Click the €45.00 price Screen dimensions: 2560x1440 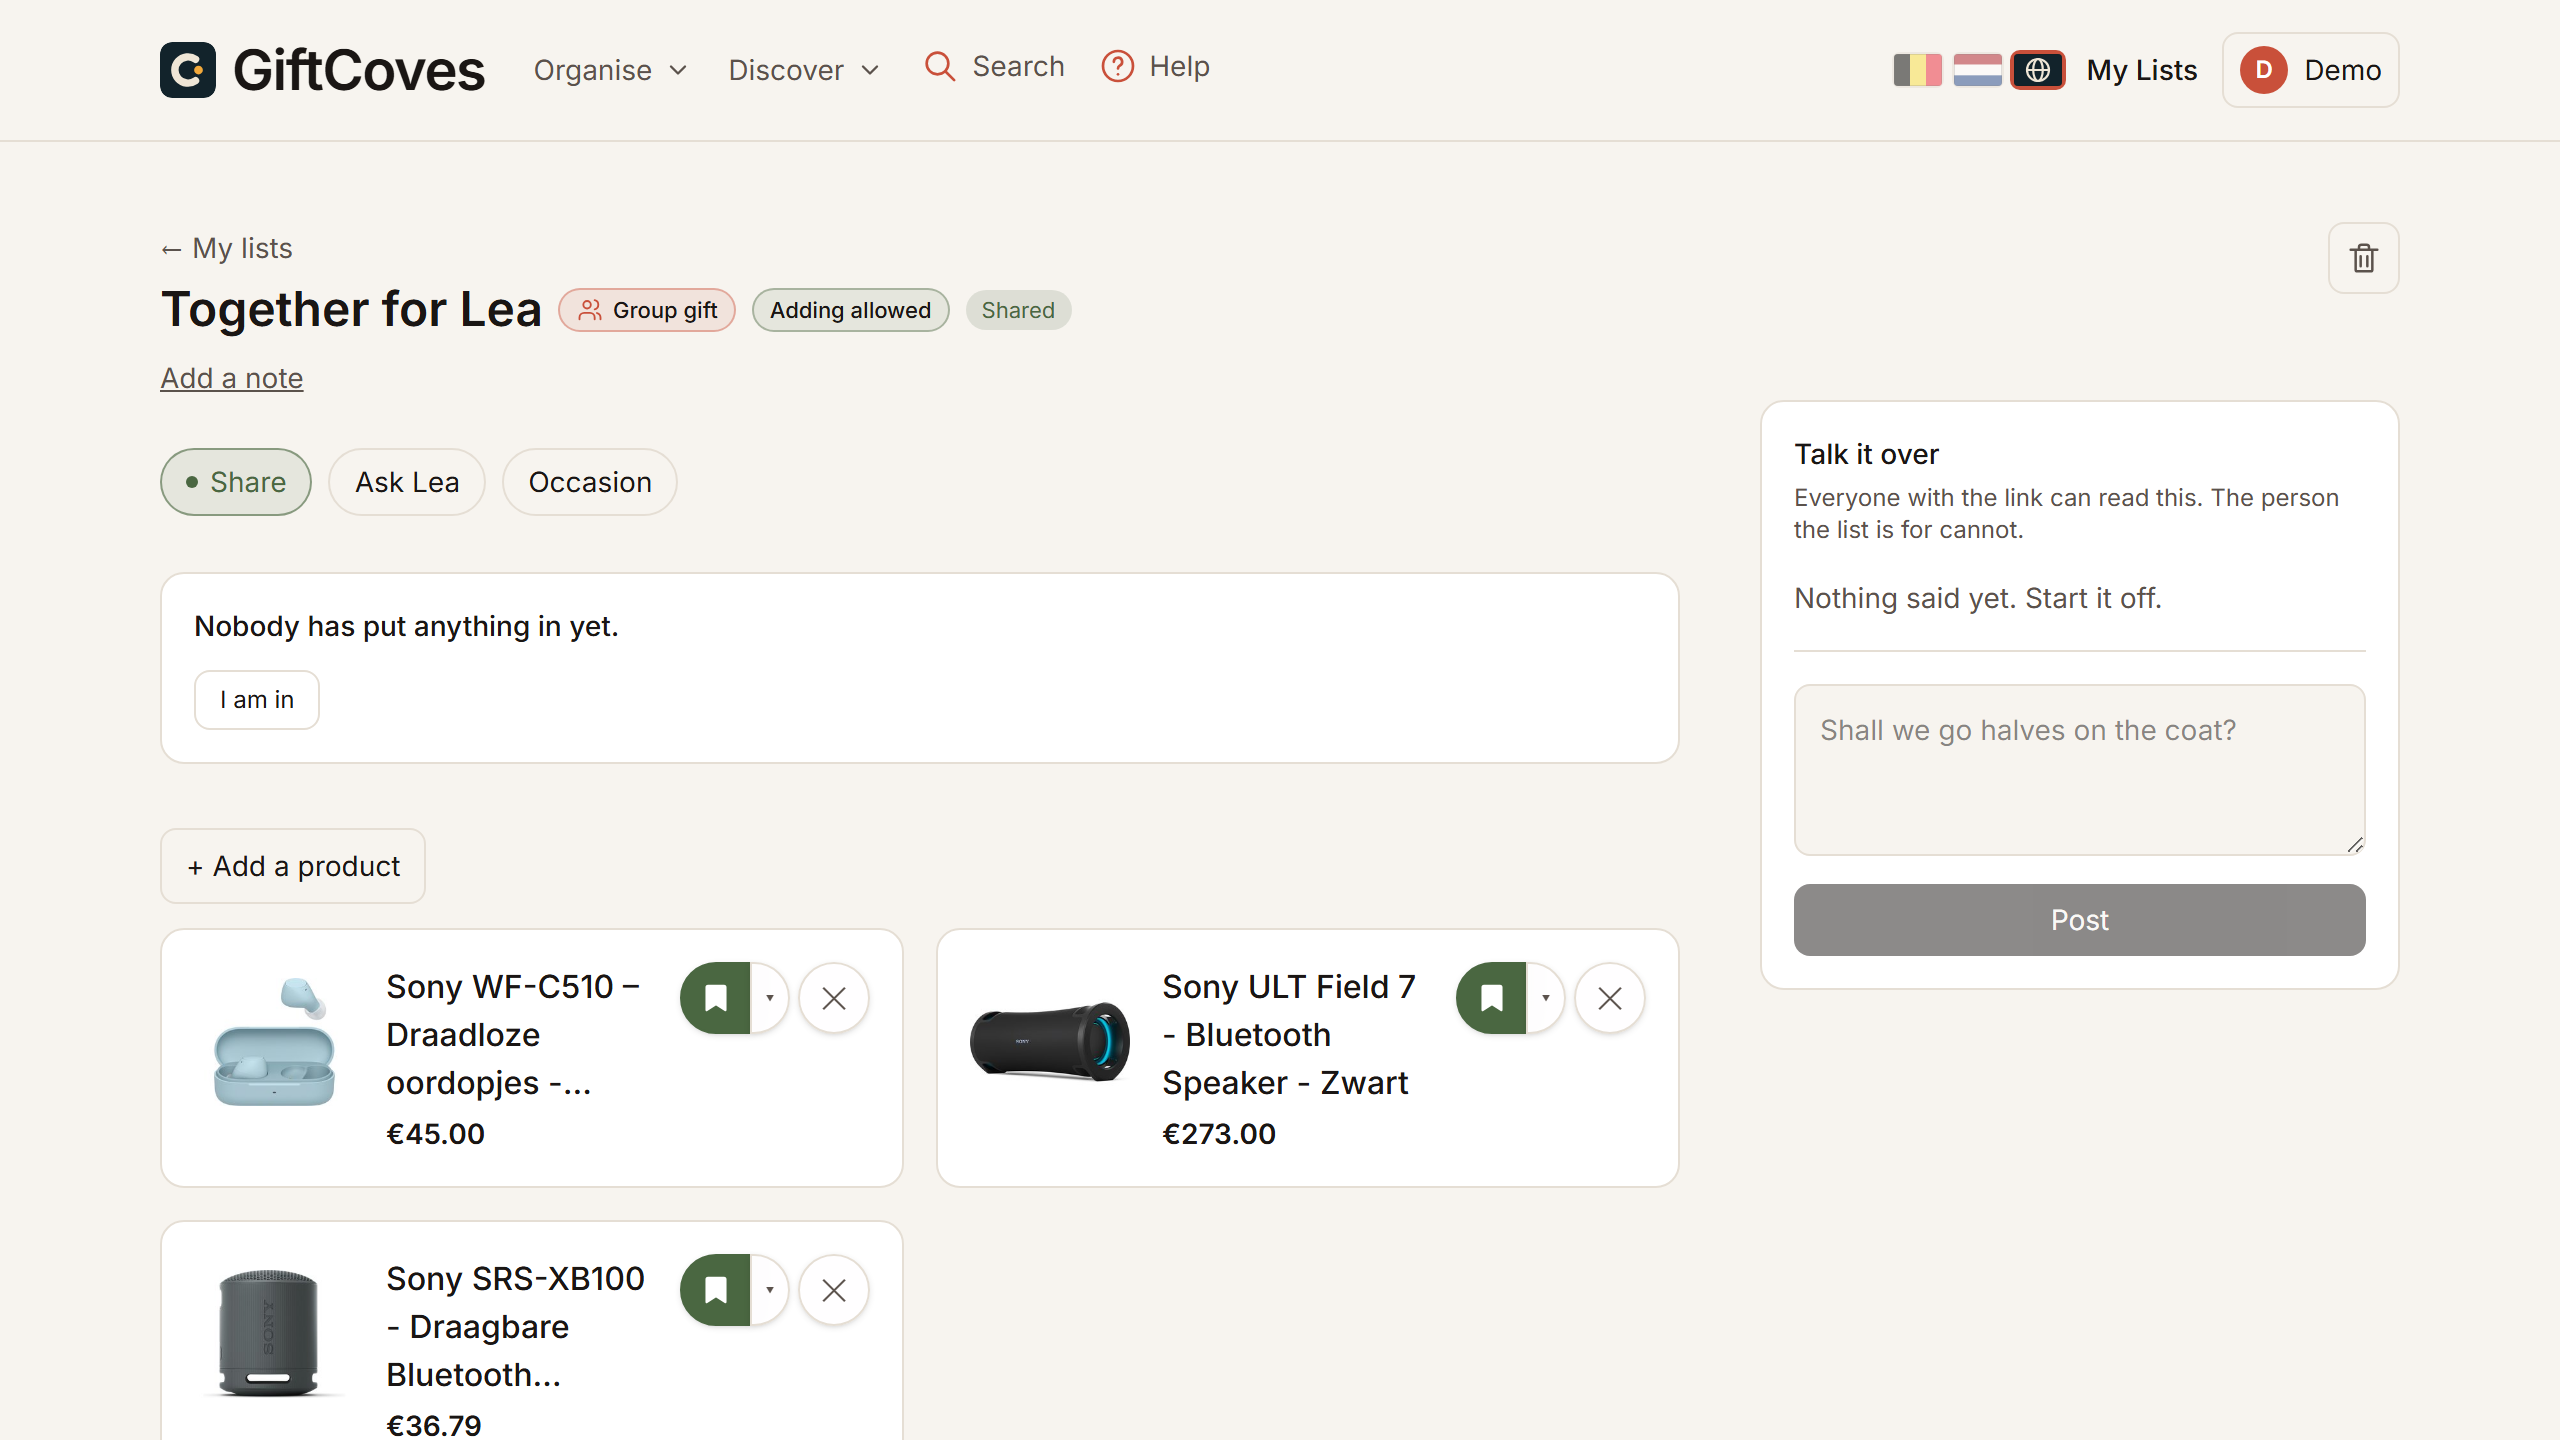click(x=436, y=1134)
